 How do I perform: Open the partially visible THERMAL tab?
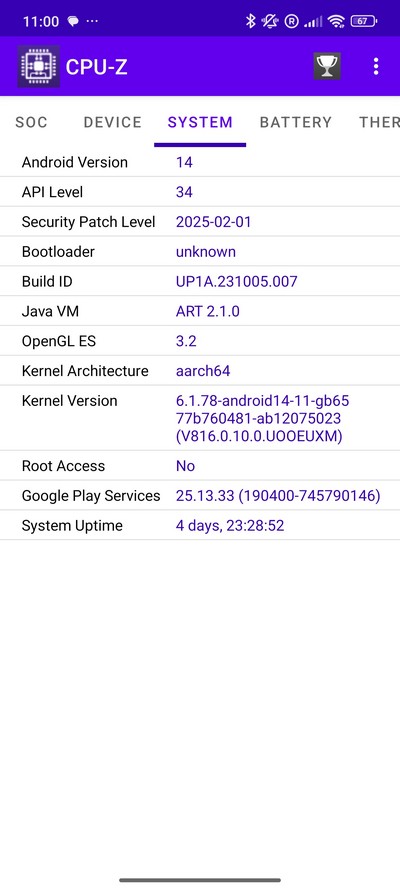(x=379, y=122)
